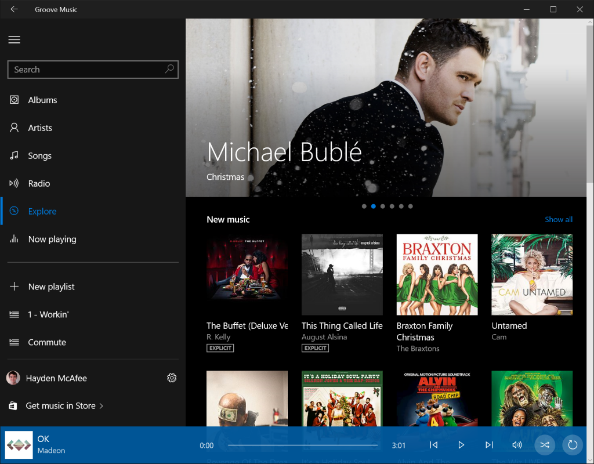Open Artists in the sidebar
The height and width of the screenshot is (464, 594).
93,128
